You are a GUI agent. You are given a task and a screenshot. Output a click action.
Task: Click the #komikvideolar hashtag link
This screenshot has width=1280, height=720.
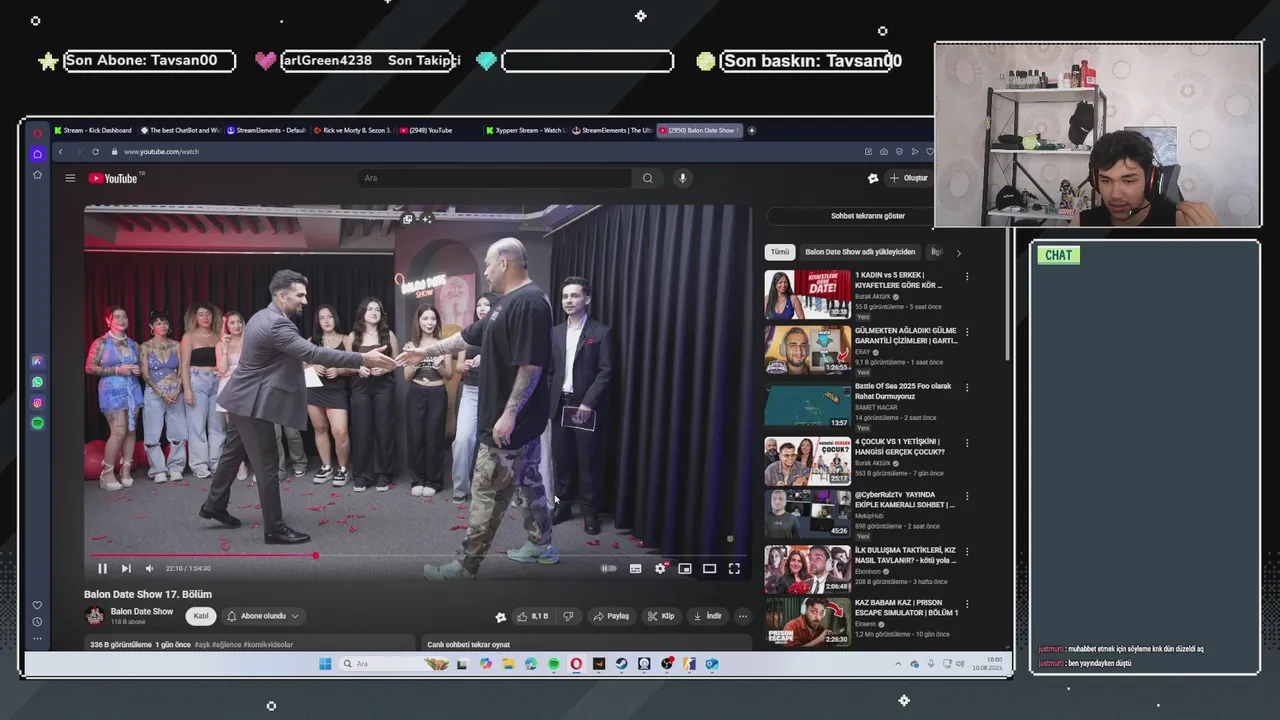(268, 645)
